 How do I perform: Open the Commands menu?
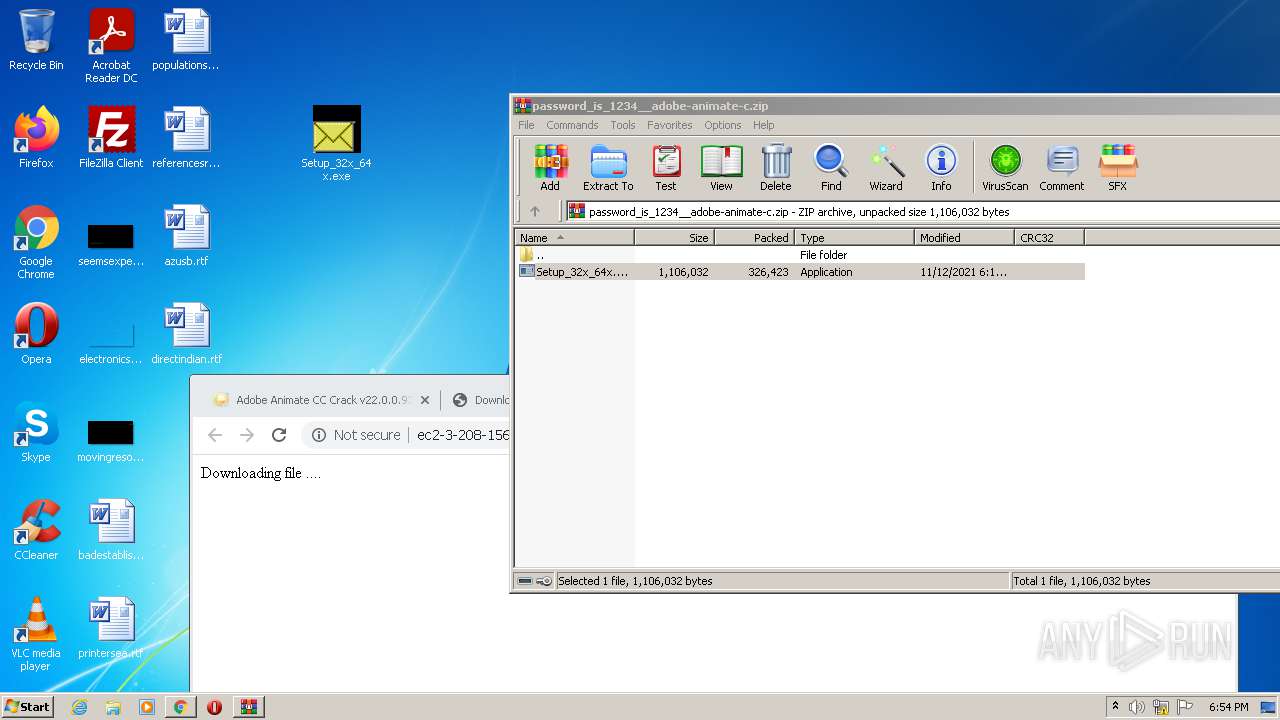tap(572, 125)
